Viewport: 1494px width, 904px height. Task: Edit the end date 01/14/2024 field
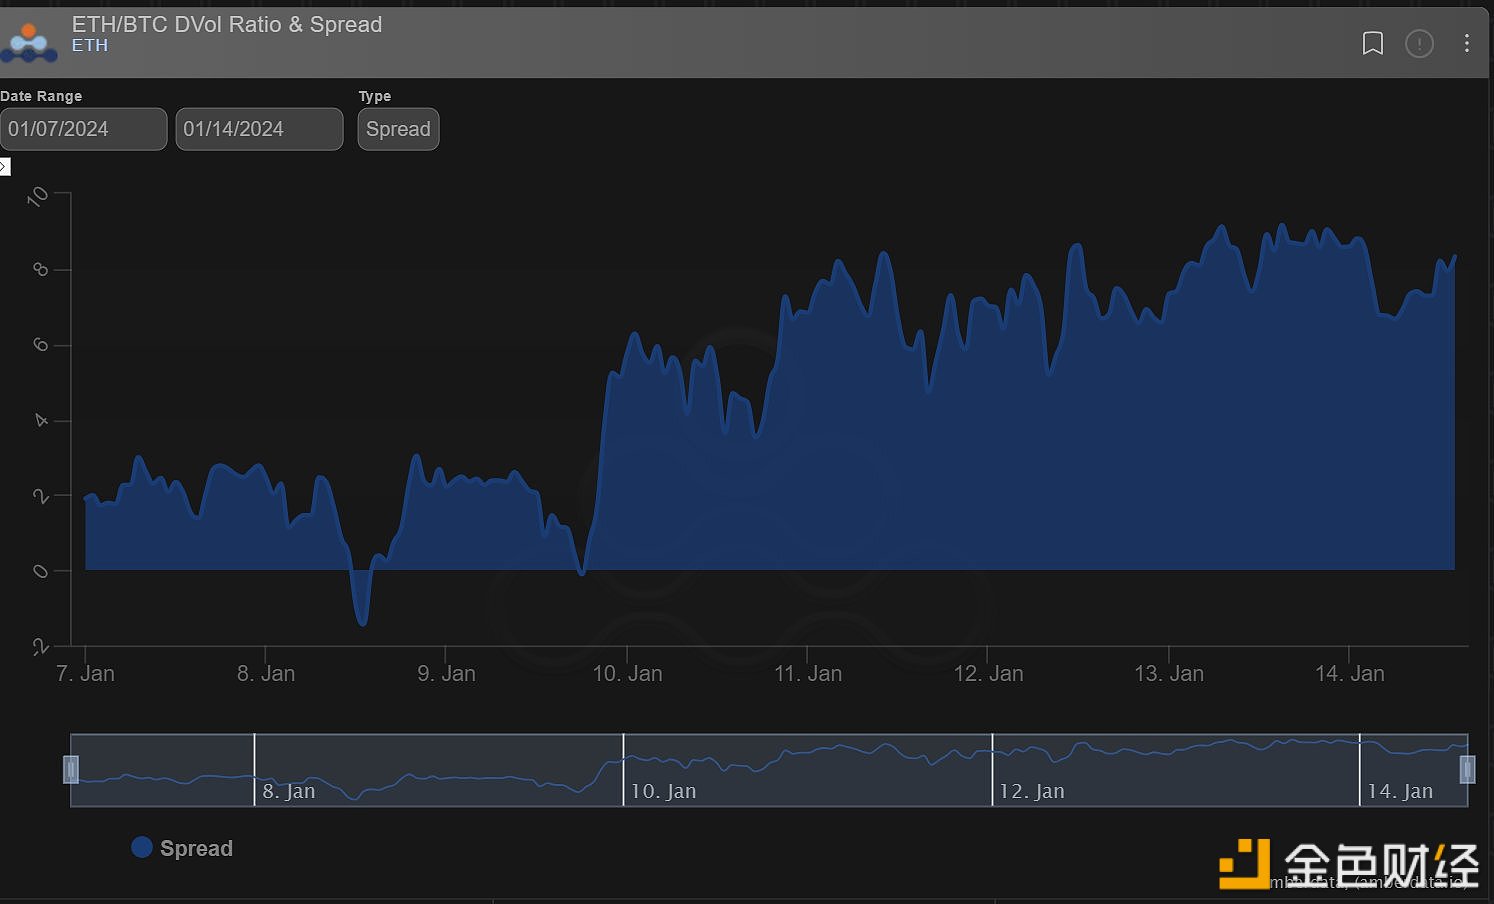click(x=259, y=129)
